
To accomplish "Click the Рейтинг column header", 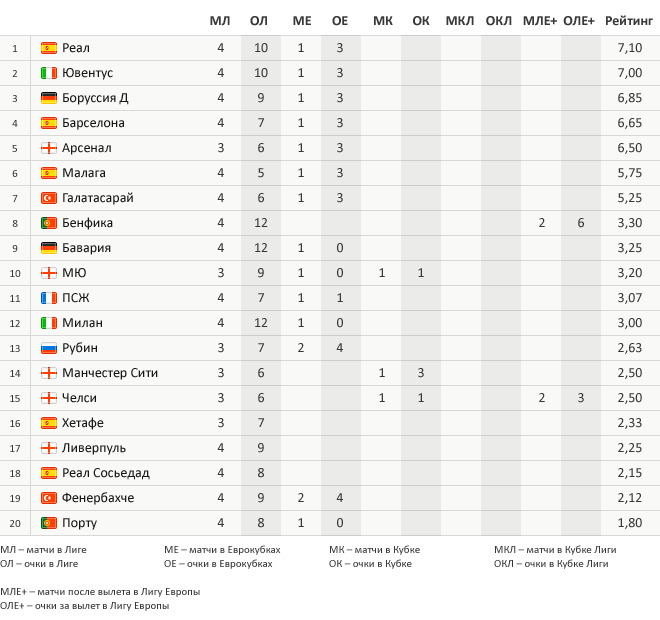I will click(x=629, y=21).
